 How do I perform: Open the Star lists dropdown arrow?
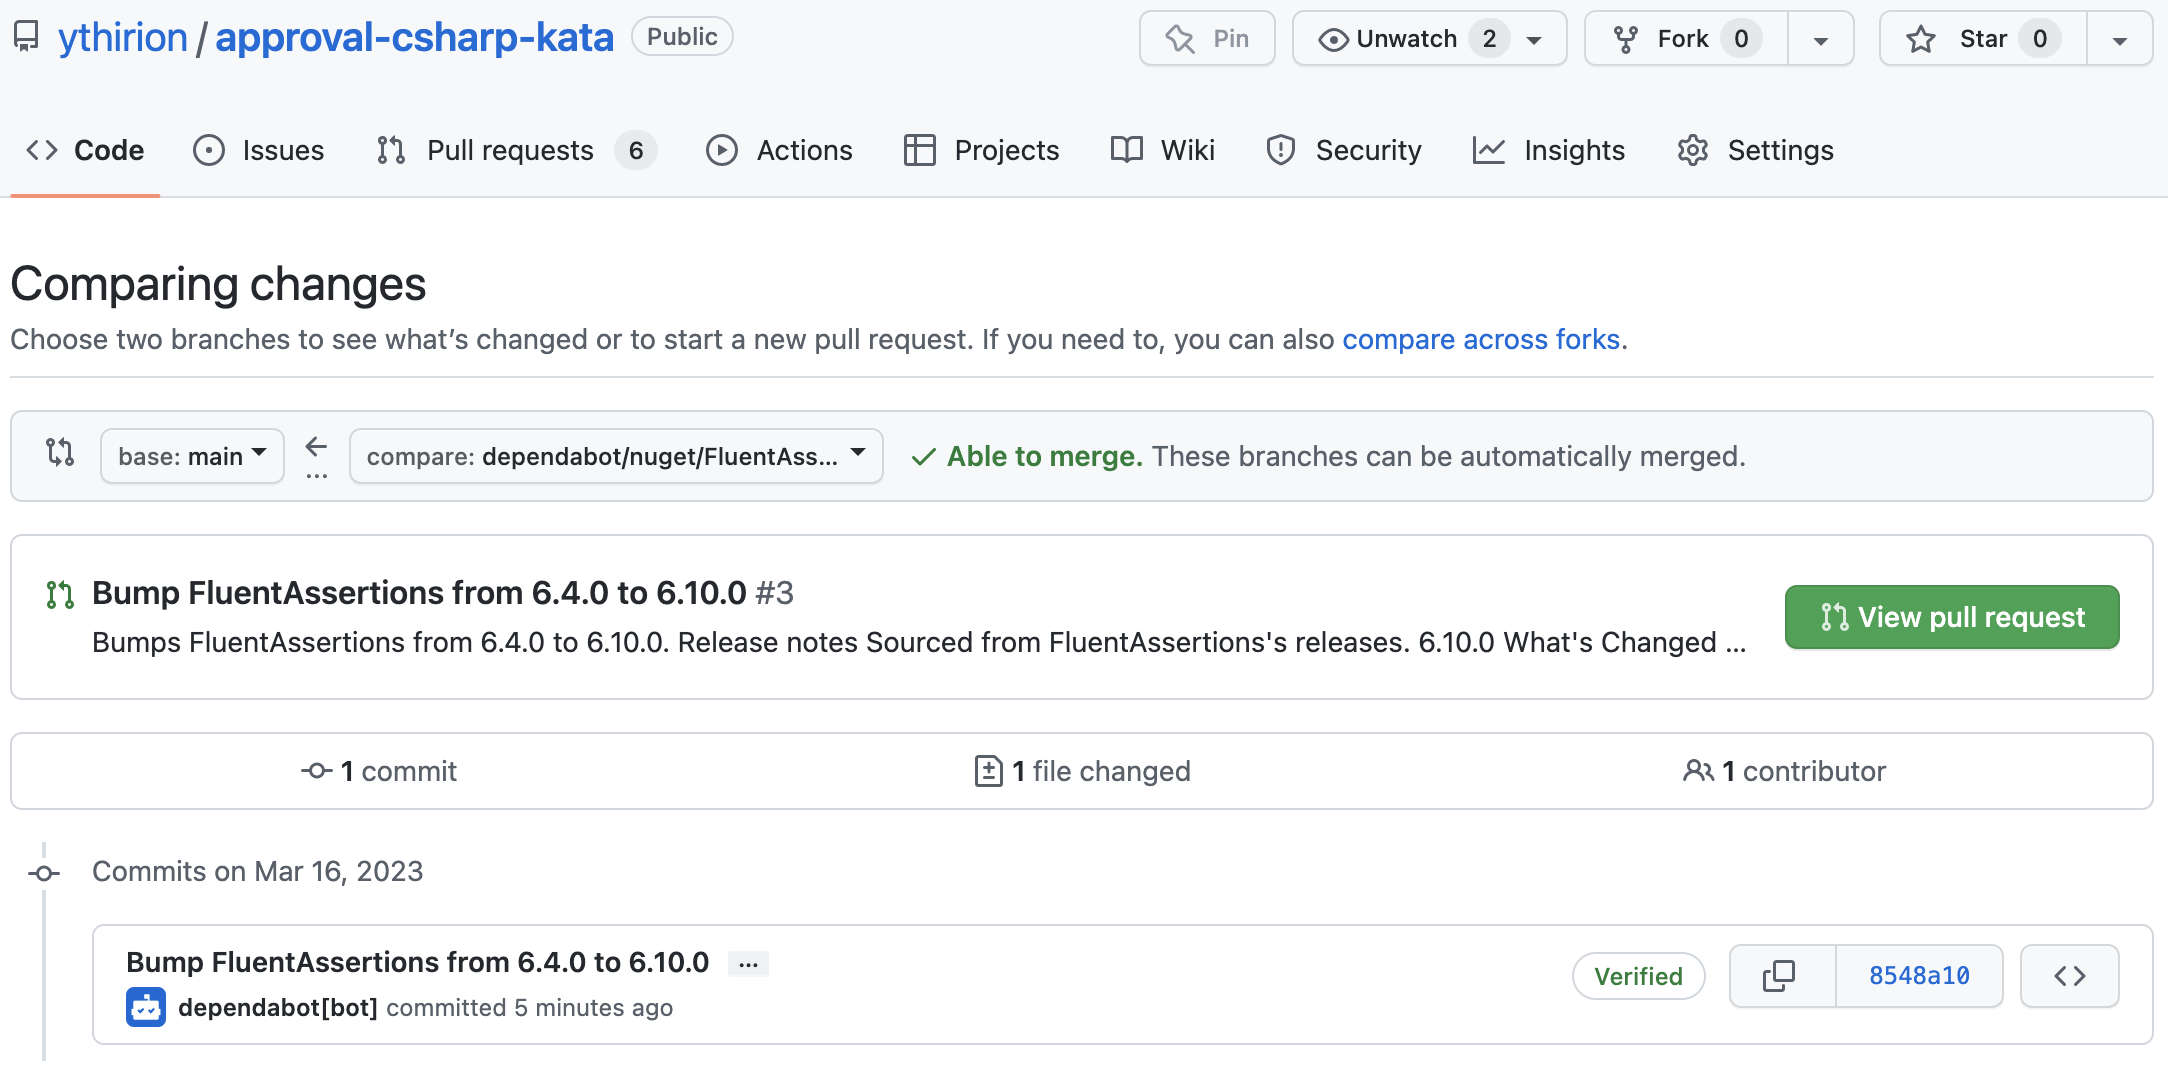pyautogui.click(x=2120, y=40)
